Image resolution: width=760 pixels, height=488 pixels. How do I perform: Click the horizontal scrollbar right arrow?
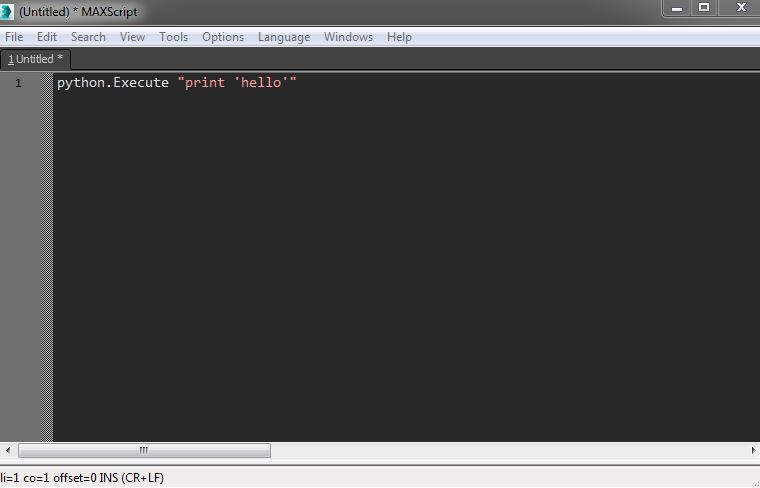pyautogui.click(x=753, y=450)
